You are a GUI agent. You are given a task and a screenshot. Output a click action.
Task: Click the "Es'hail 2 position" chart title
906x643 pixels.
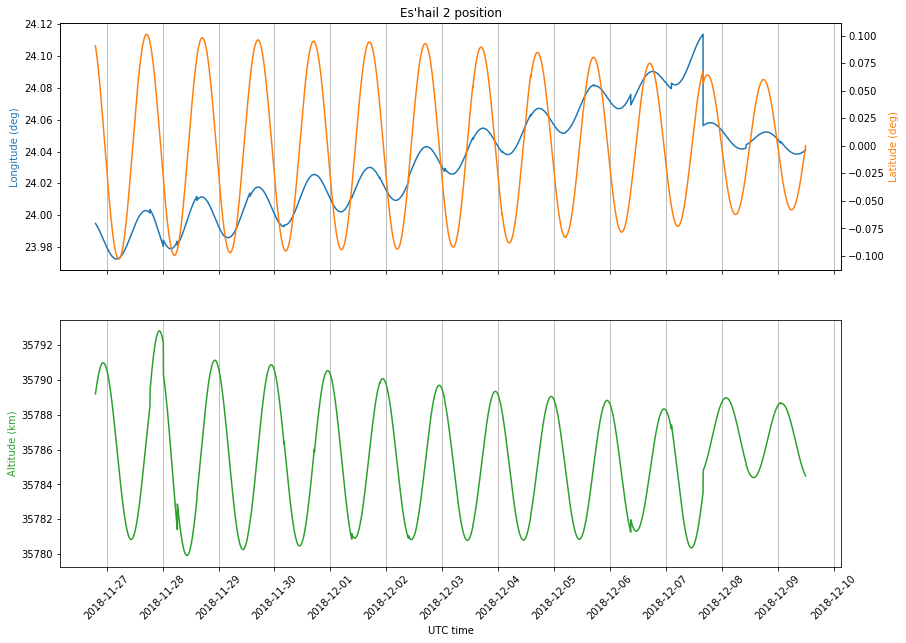(x=451, y=13)
